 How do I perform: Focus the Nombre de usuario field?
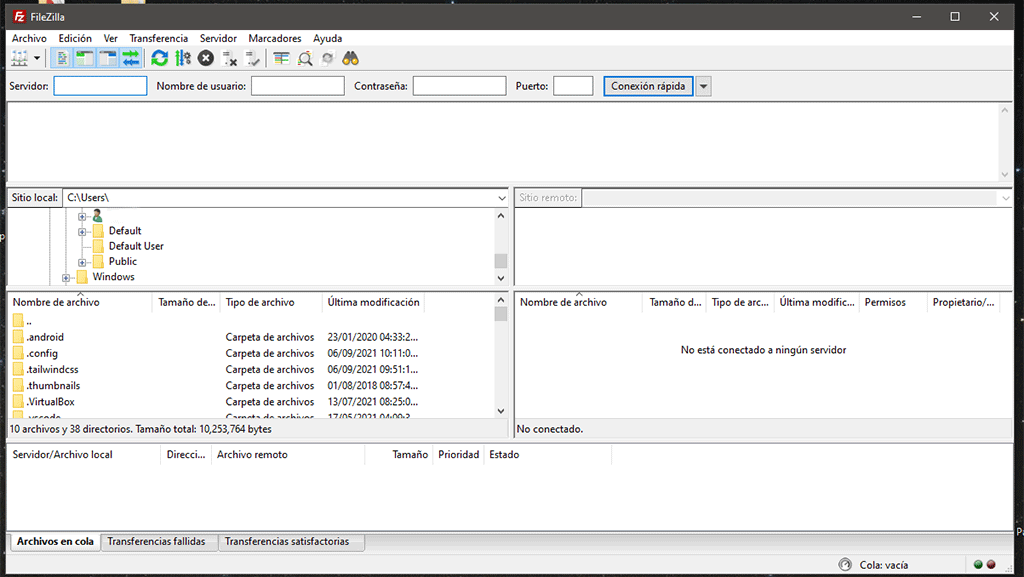(298, 86)
